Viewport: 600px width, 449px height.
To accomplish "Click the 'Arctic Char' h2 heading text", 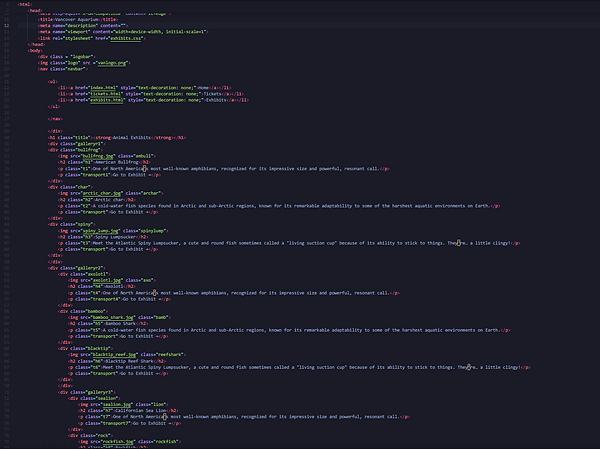I will pos(111,199).
